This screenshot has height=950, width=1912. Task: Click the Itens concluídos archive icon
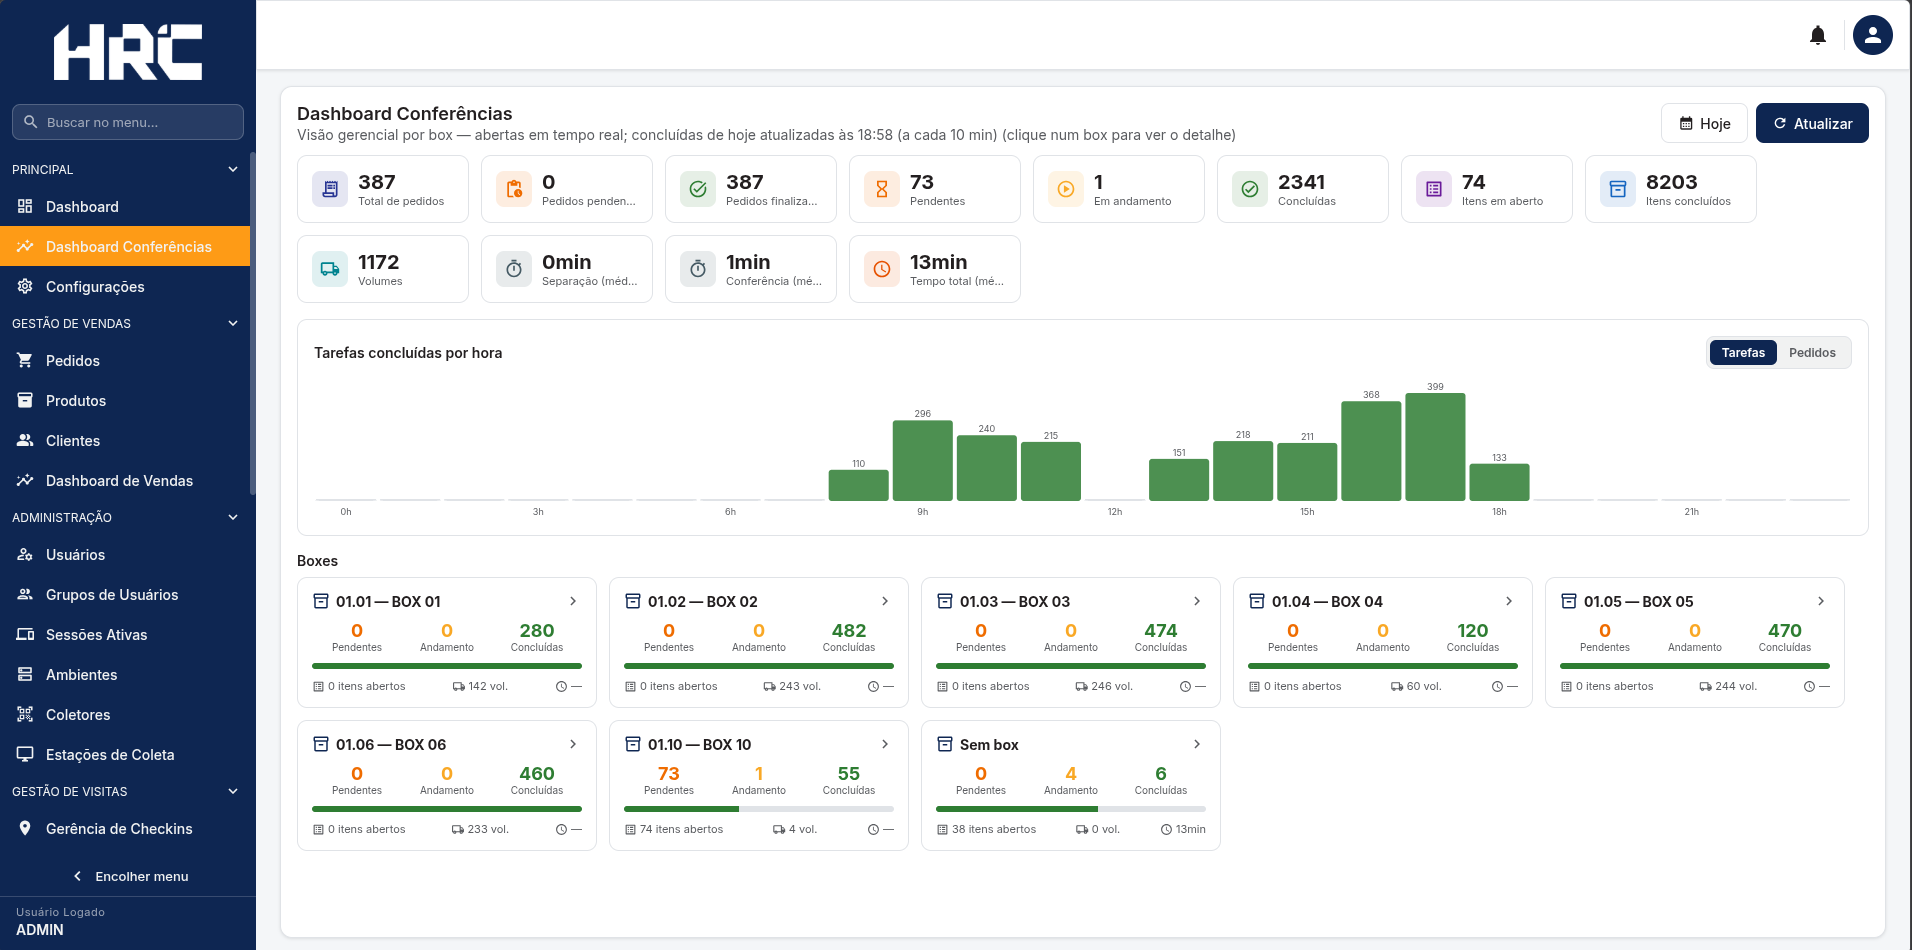click(x=1618, y=189)
